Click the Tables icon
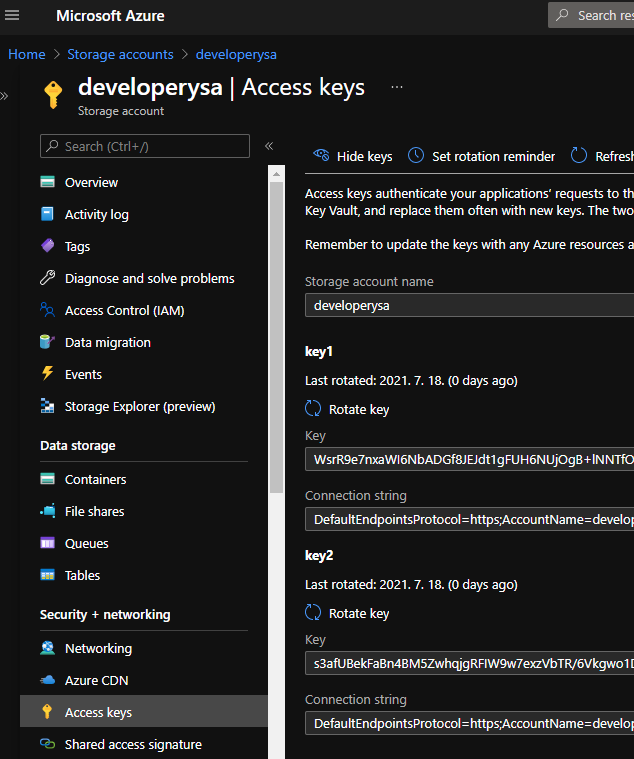 47,575
